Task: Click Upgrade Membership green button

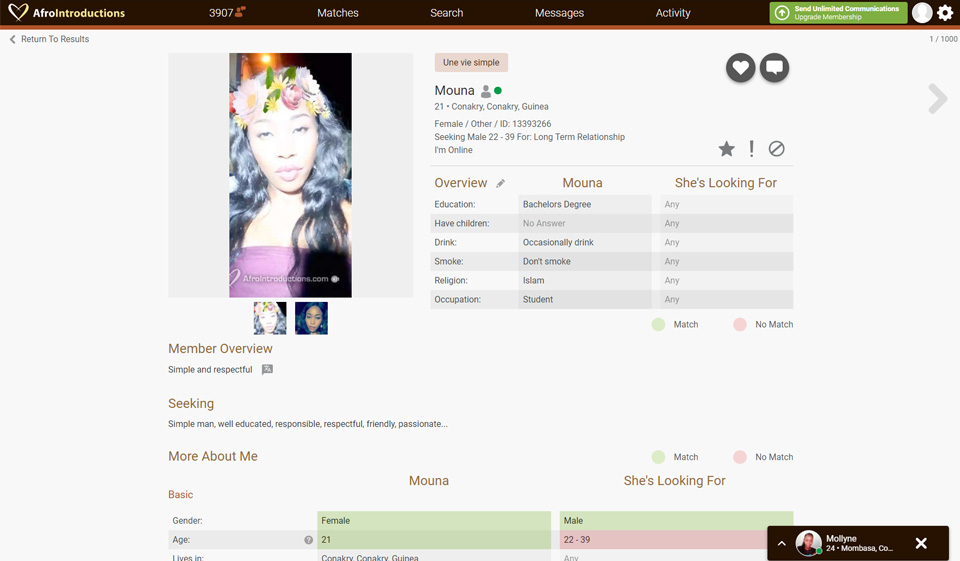Action: 838,13
